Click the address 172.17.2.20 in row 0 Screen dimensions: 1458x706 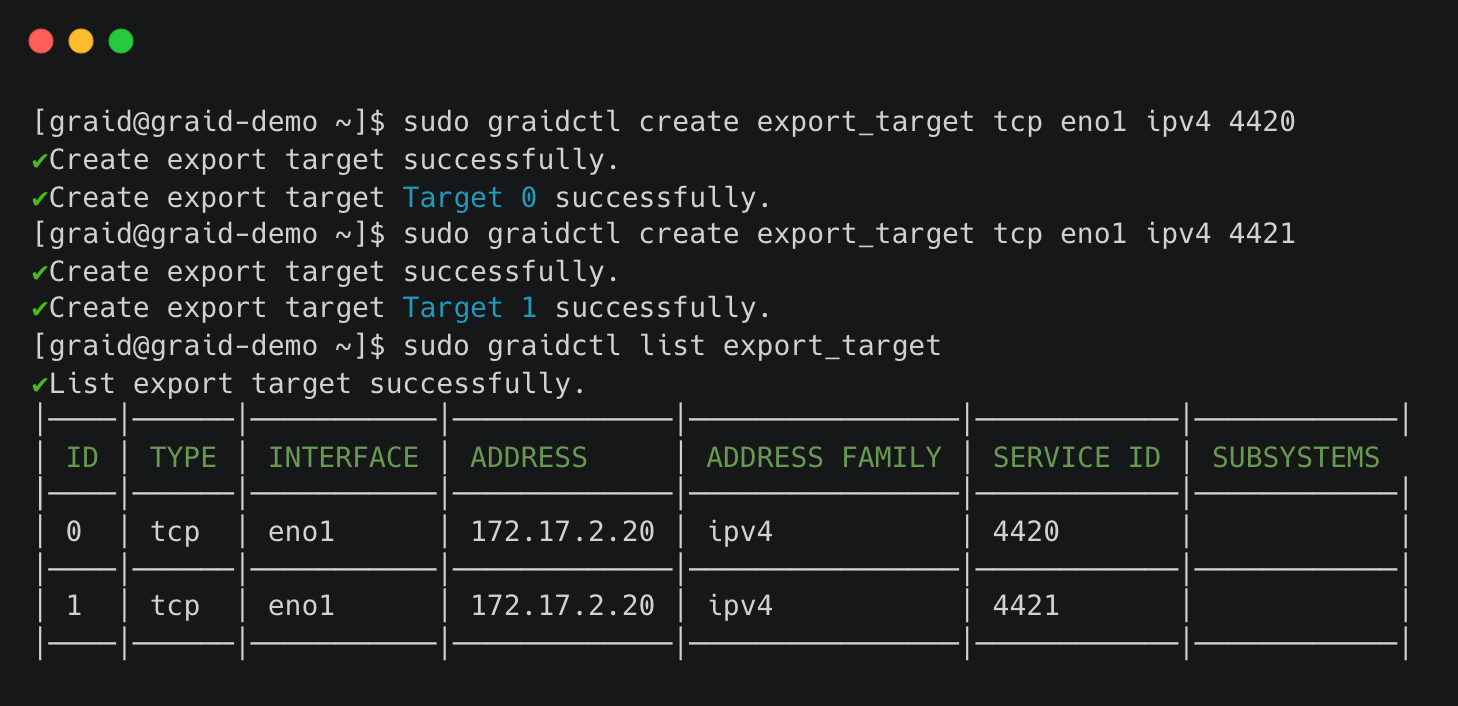point(561,532)
